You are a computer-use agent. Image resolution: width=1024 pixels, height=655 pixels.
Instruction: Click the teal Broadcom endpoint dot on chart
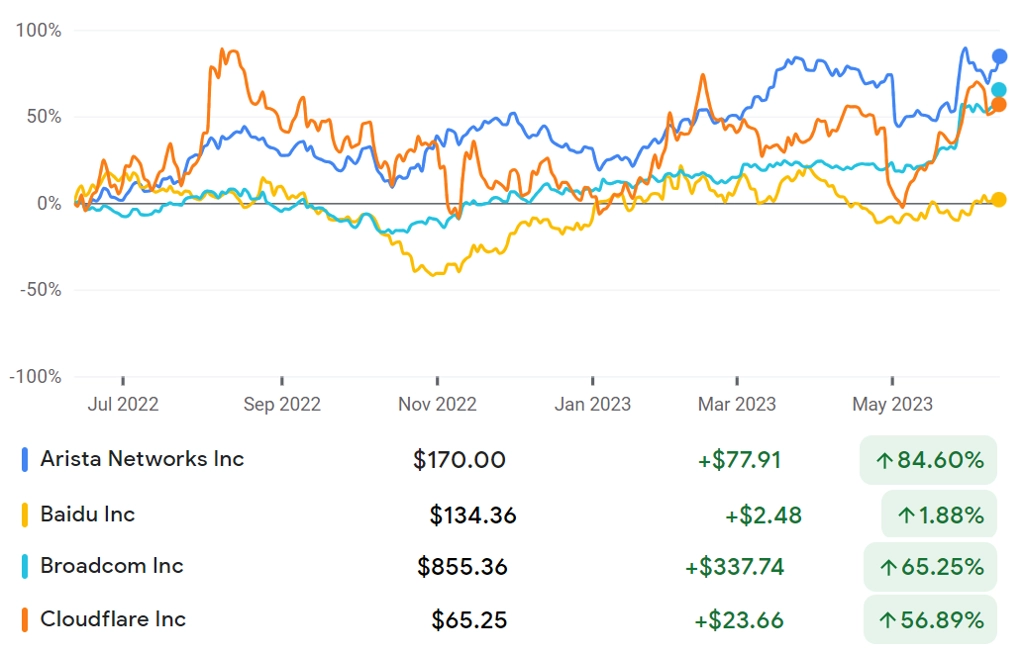pos(999,90)
